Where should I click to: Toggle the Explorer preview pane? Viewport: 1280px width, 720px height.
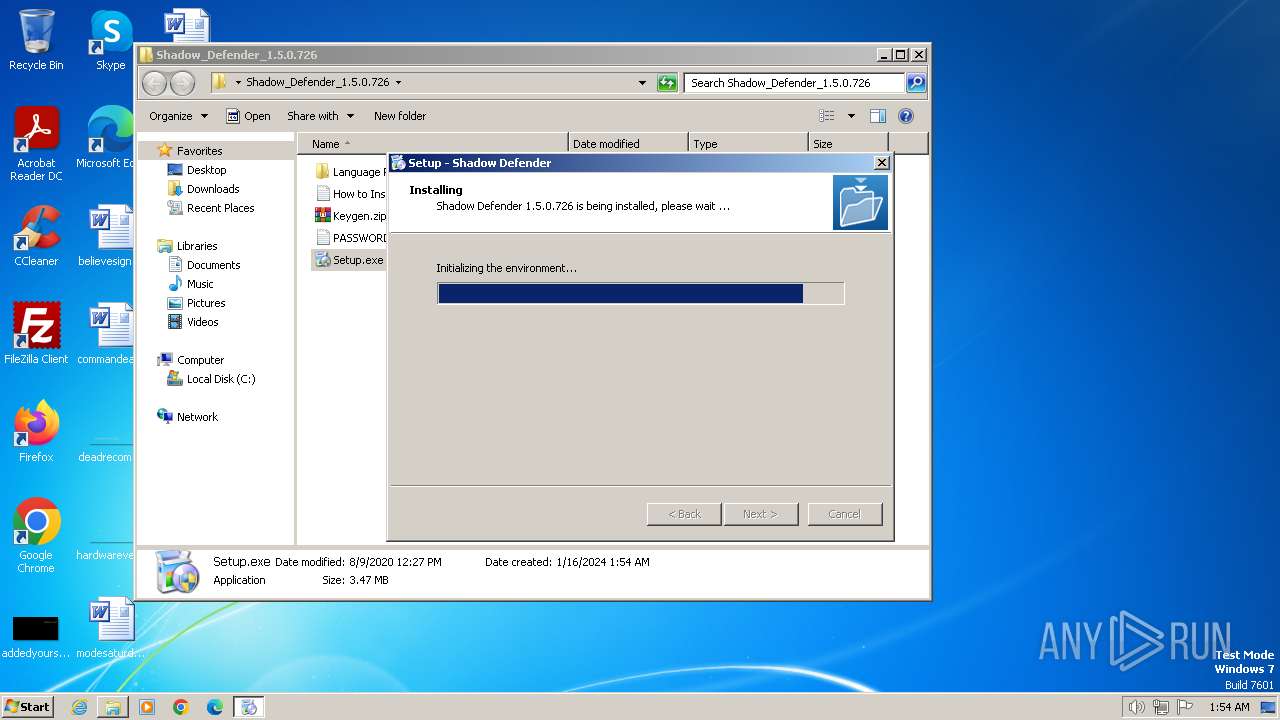click(877, 116)
